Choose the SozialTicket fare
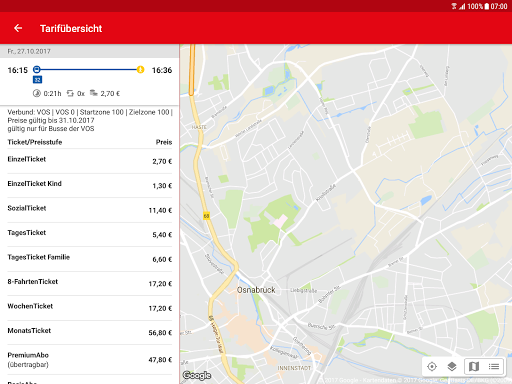Screen dimensions: 512x384 (x=90, y=210)
